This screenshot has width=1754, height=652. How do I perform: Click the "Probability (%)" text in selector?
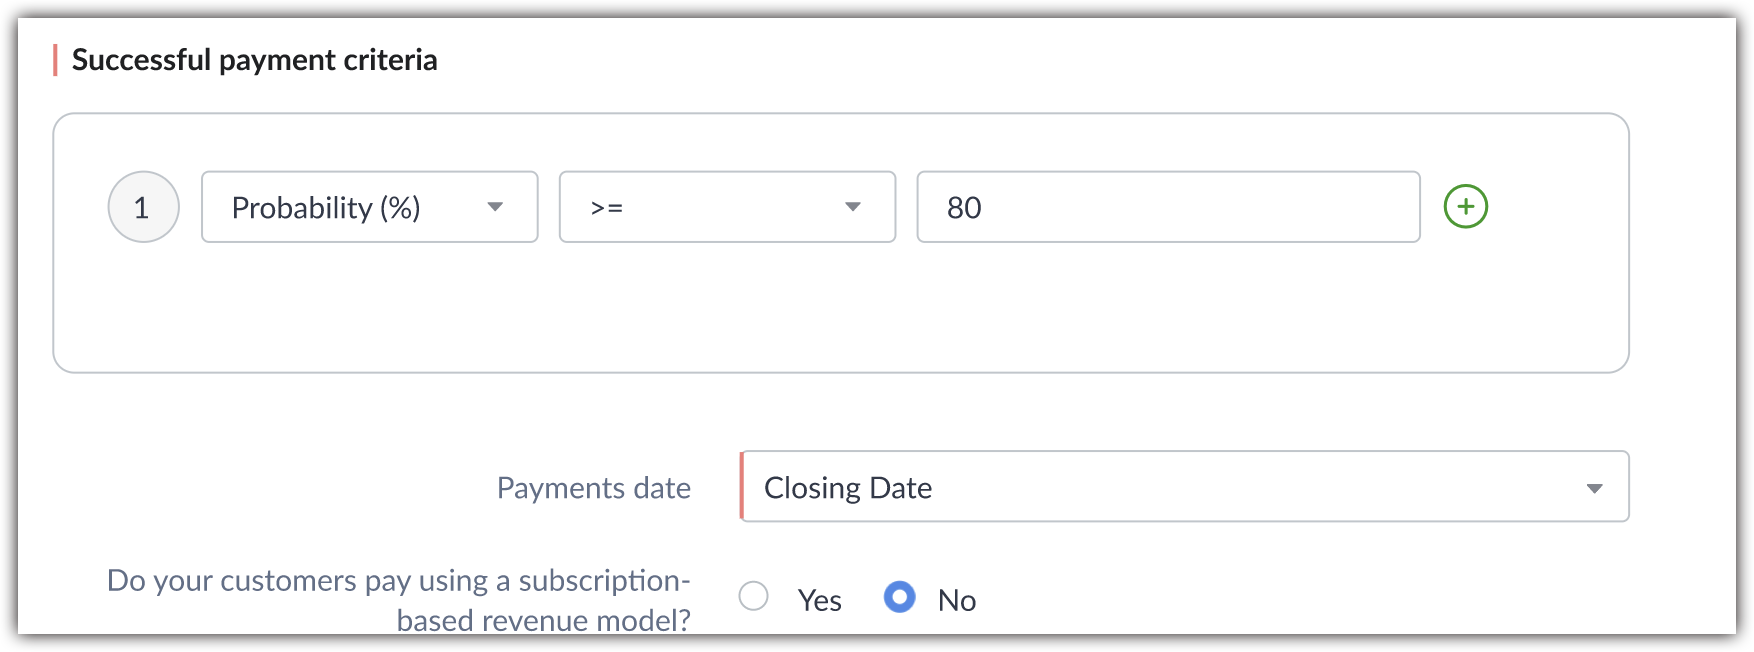pyautogui.click(x=326, y=208)
